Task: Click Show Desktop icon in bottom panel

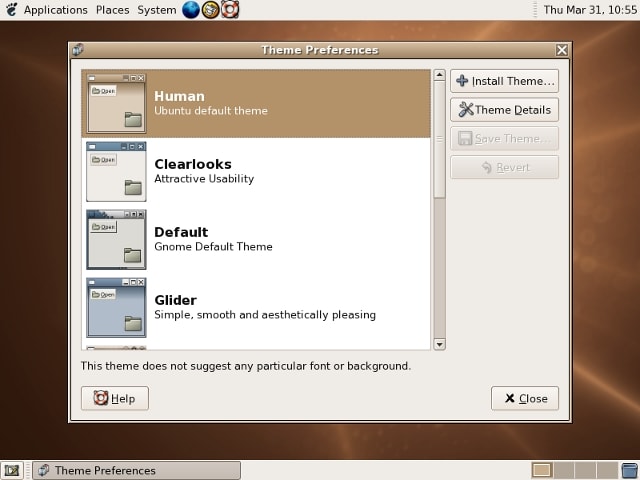Action: point(11,471)
